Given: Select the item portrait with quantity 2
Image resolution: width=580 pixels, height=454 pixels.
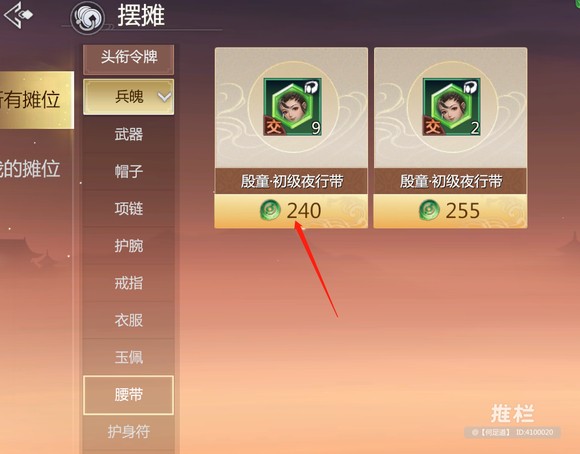Looking at the screenshot, I should [x=451, y=107].
